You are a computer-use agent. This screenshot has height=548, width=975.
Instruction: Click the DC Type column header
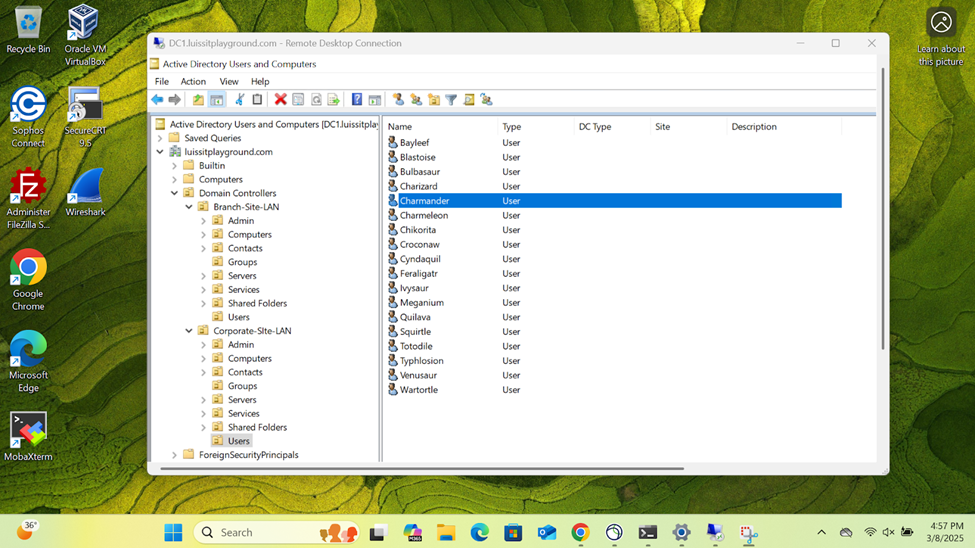tap(612, 126)
